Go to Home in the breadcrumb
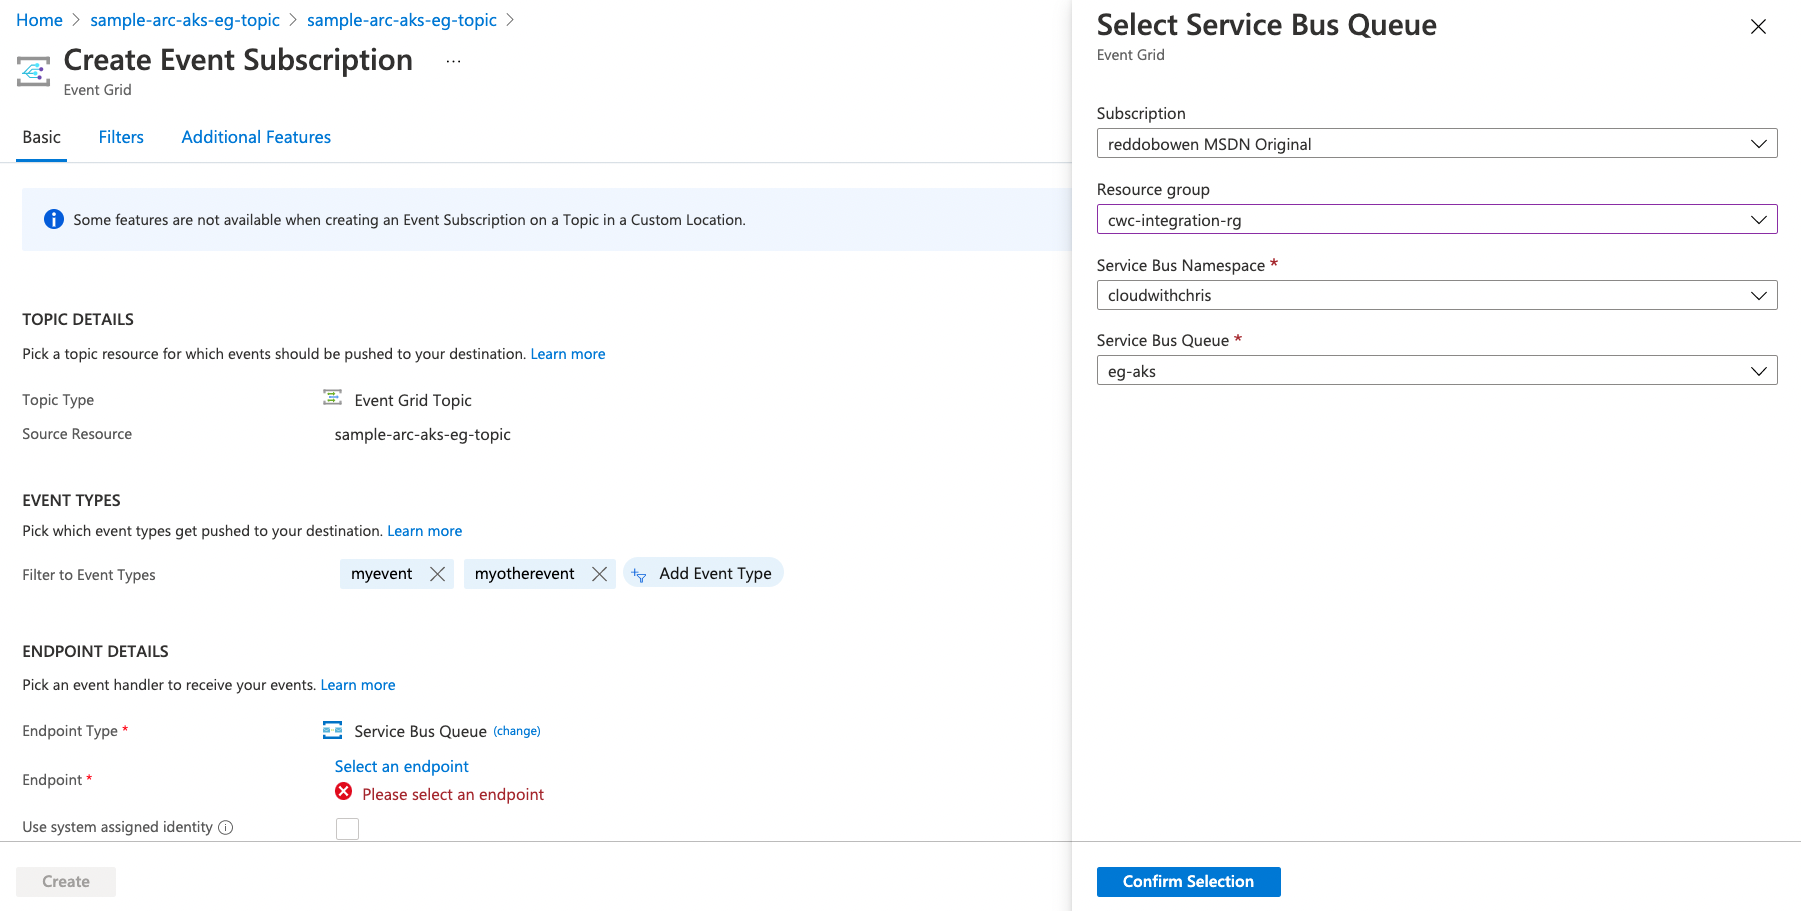Viewport: 1801px width, 911px height. [x=39, y=20]
